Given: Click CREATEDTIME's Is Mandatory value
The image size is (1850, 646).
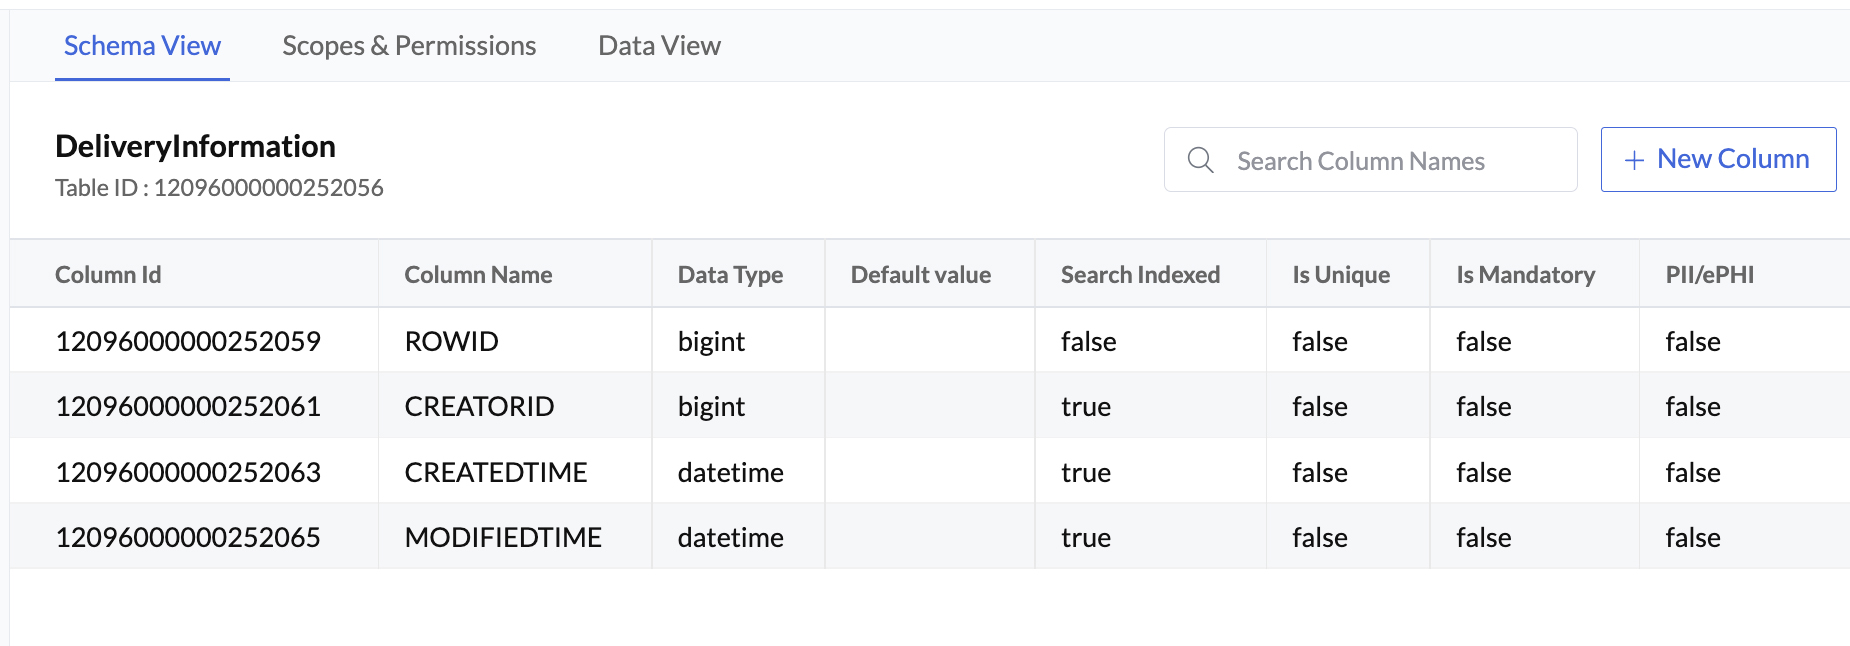Looking at the screenshot, I should point(1484,472).
